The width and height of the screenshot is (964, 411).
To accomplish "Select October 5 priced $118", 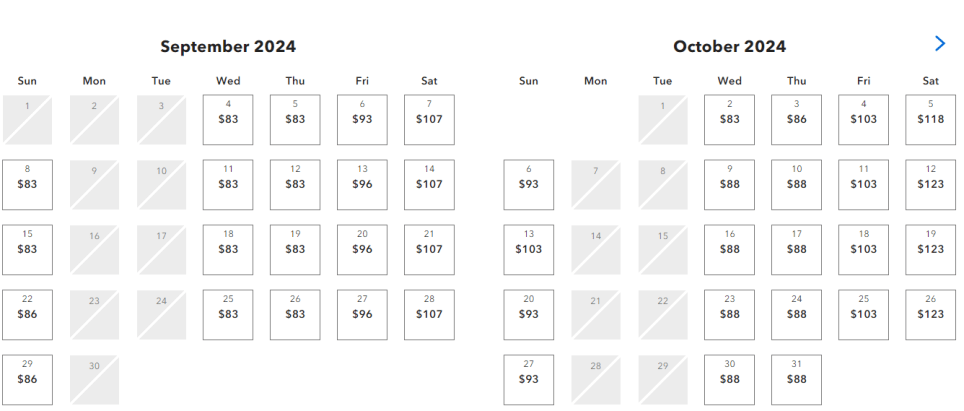I will pos(930,120).
